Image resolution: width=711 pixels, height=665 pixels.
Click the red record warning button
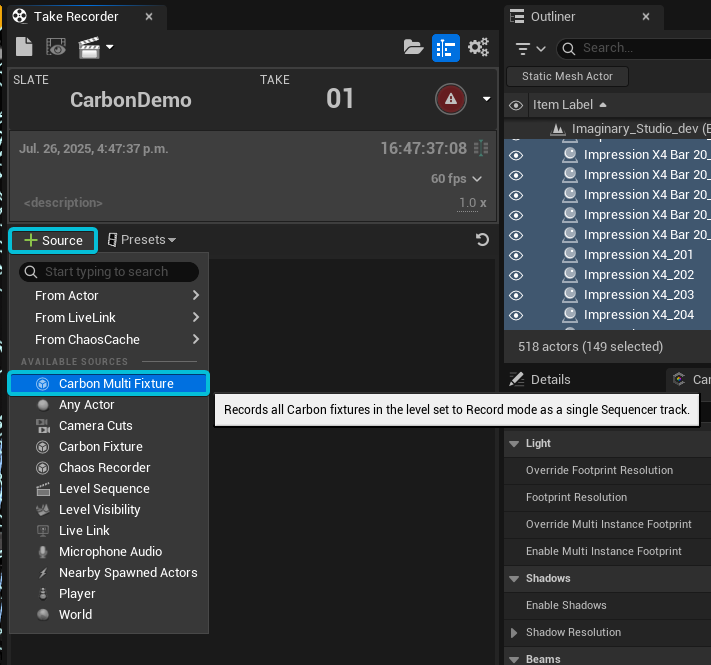[x=451, y=98]
